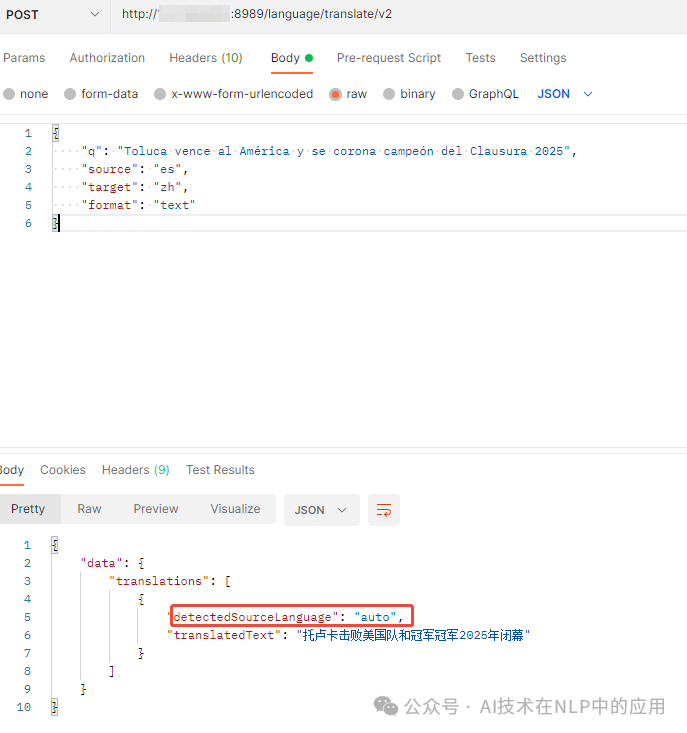Open the request Settings tab
The width and height of the screenshot is (687, 733).
point(543,58)
